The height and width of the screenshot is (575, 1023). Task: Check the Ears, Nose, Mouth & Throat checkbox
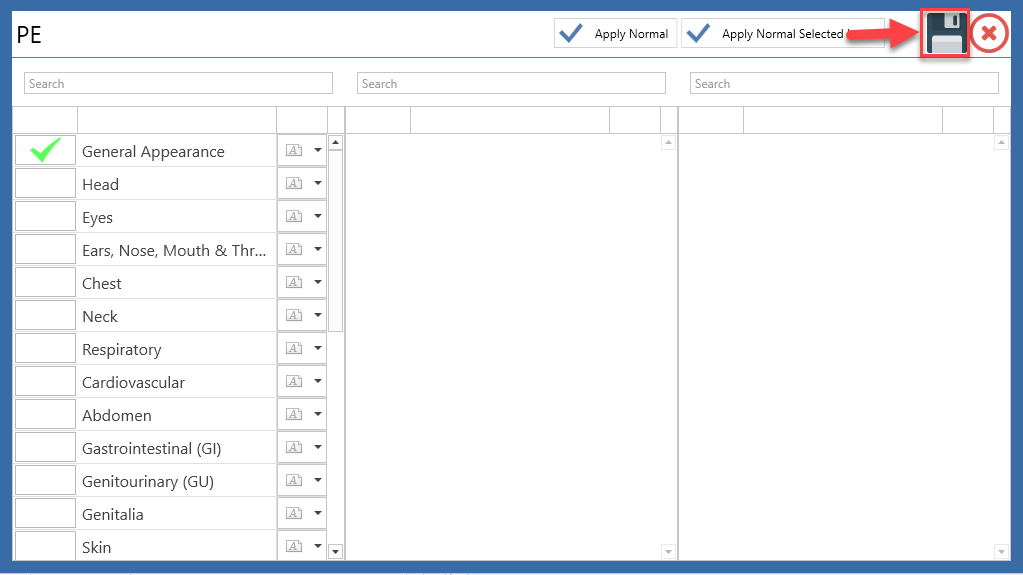pos(45,249)
